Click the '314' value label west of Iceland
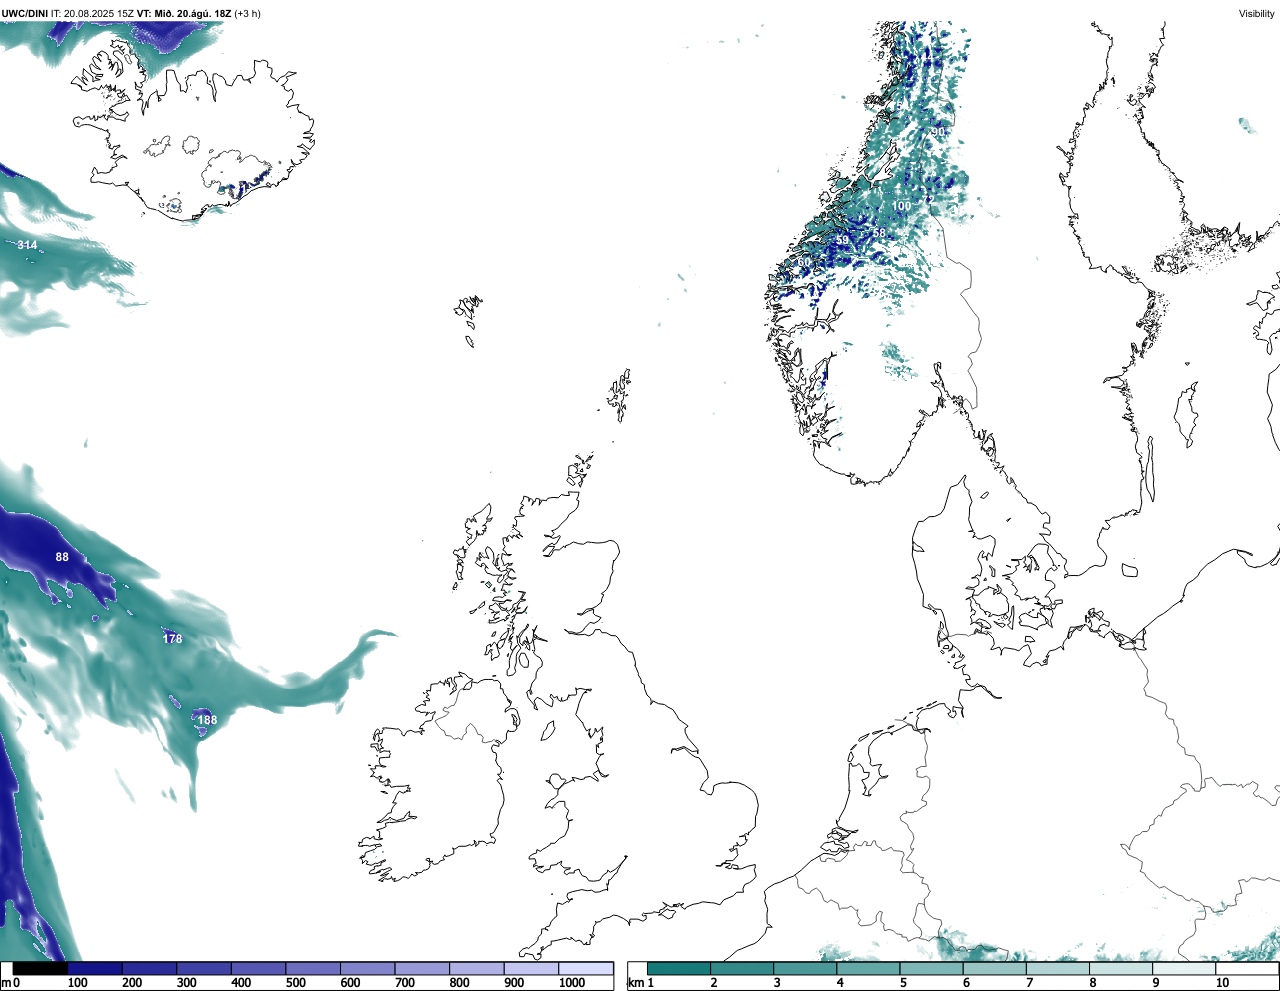The width and height of the screenshot is (1280, 991). tap(28, 245)
